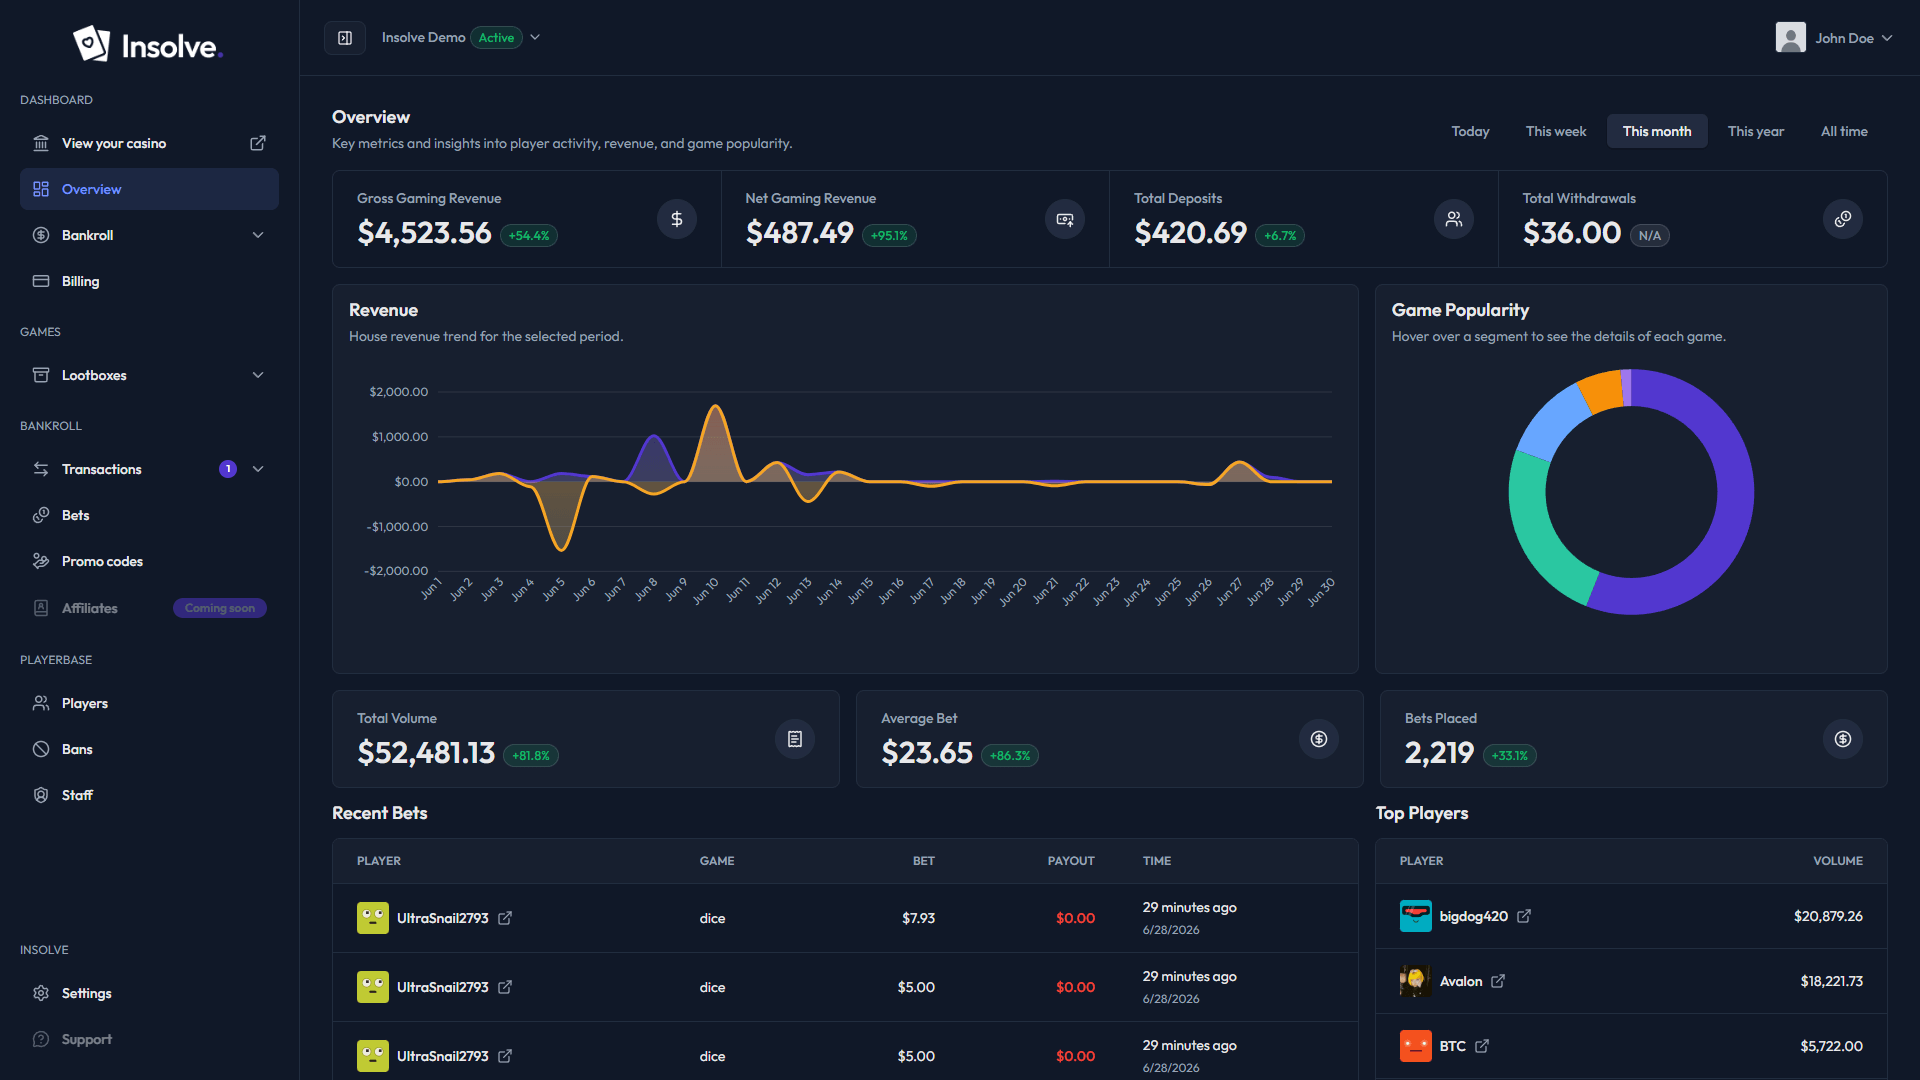Click Total Deposits users icon

coord(1454,219)
